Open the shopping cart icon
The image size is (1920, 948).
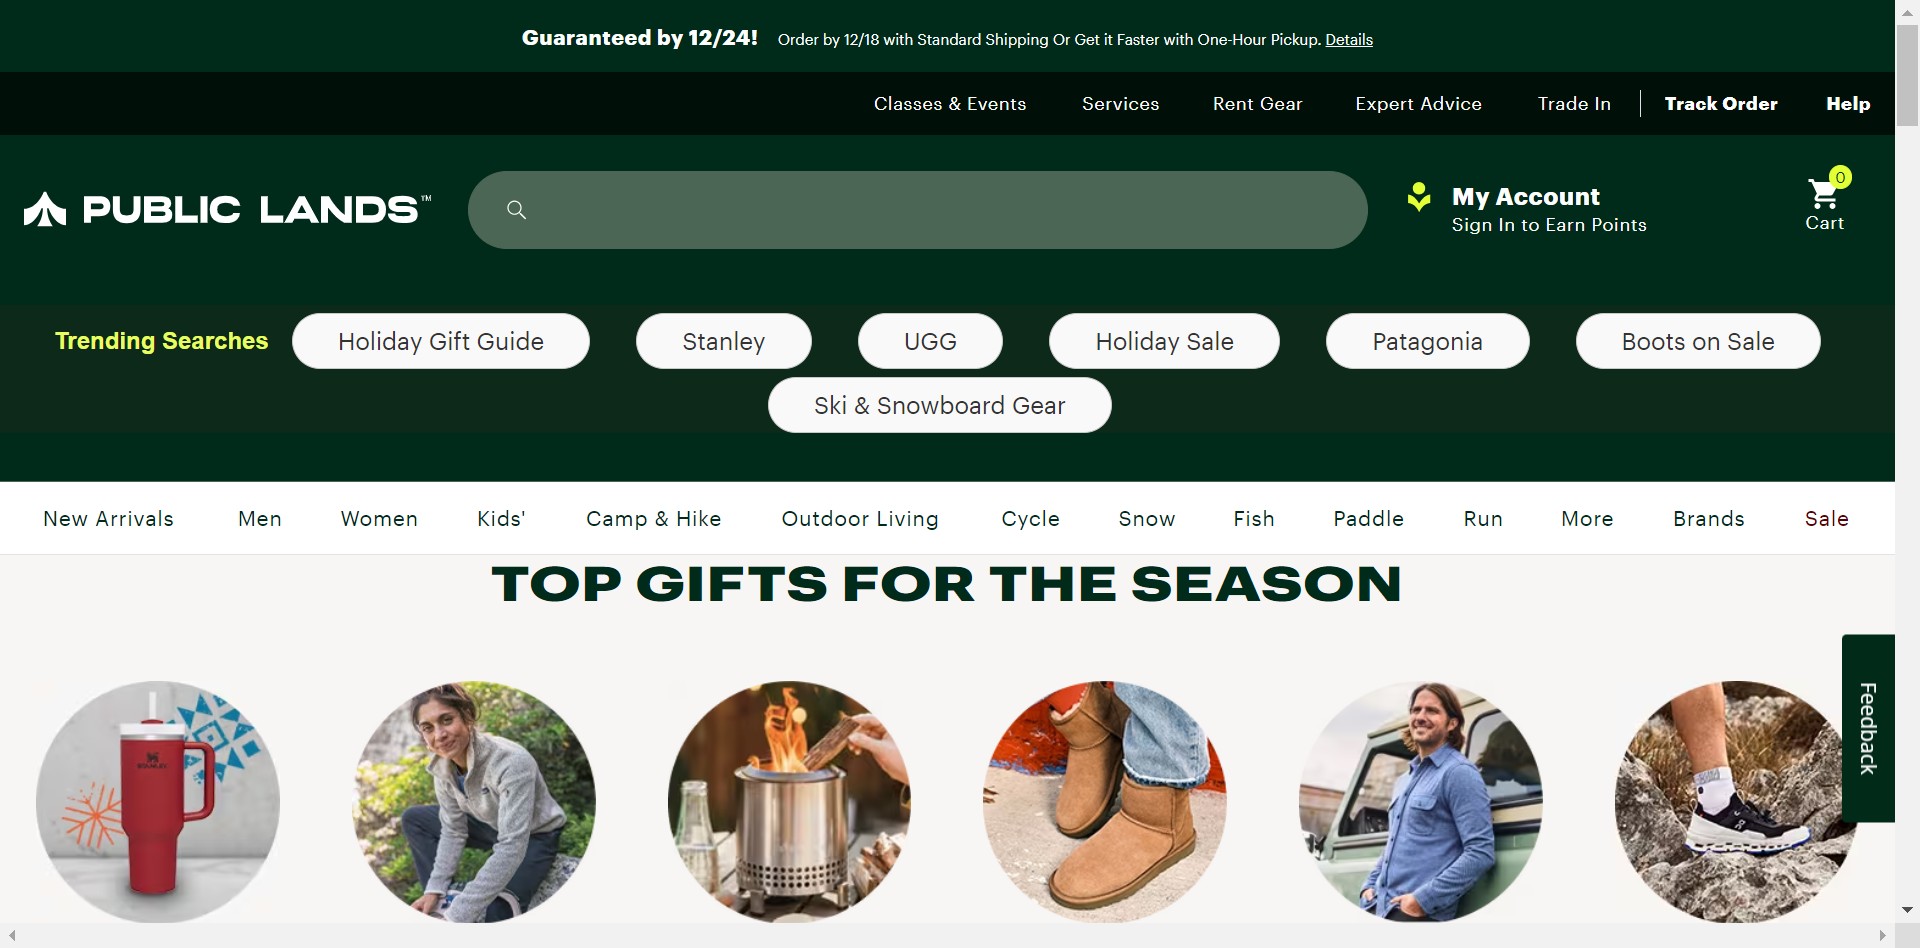click(x=1824, y=194)
